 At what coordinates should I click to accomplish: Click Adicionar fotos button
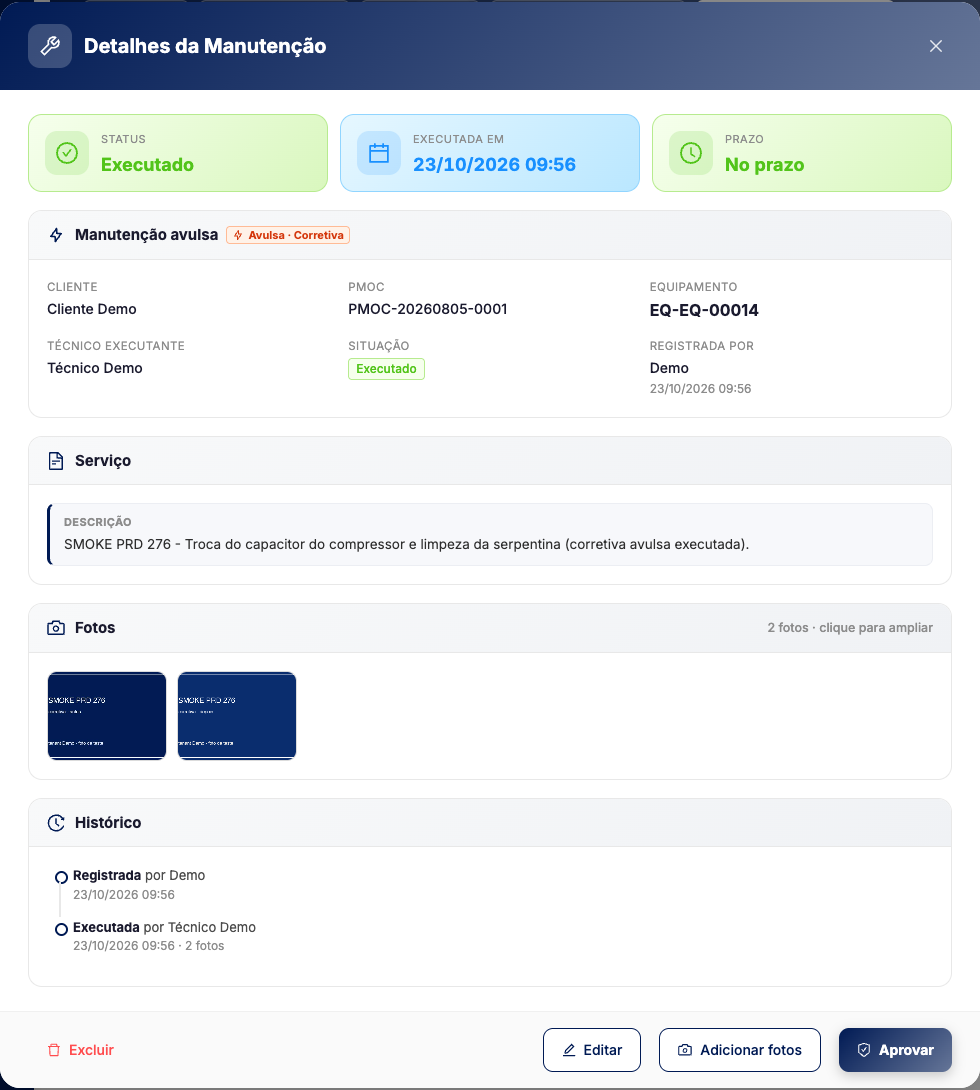740,1050
